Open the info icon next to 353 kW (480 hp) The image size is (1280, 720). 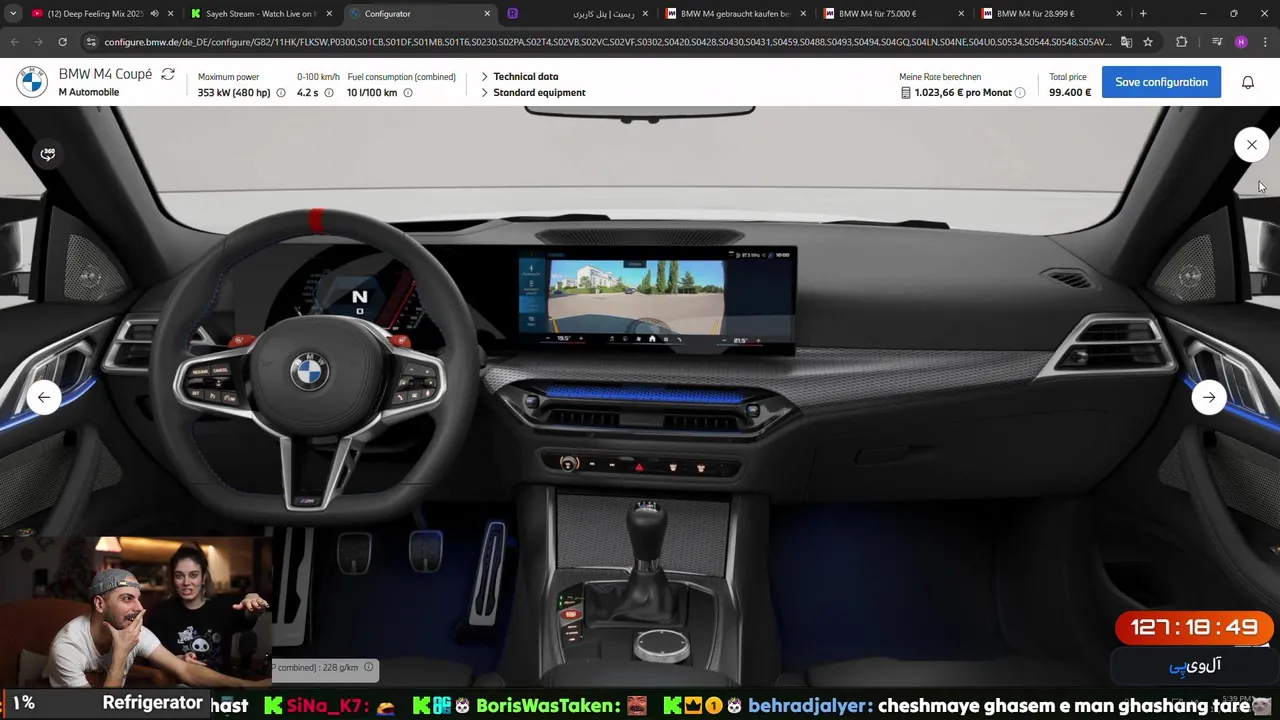tap(281, 93)
